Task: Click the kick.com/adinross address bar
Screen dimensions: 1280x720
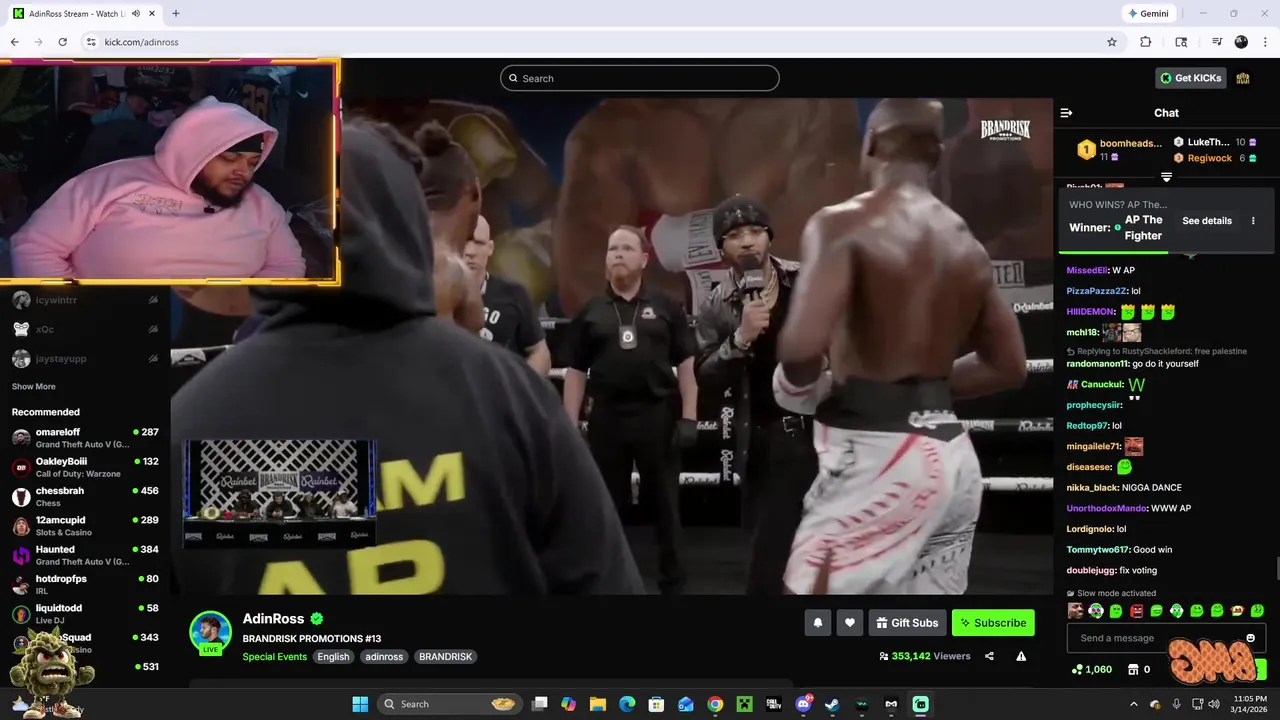Action: point(600,42)
